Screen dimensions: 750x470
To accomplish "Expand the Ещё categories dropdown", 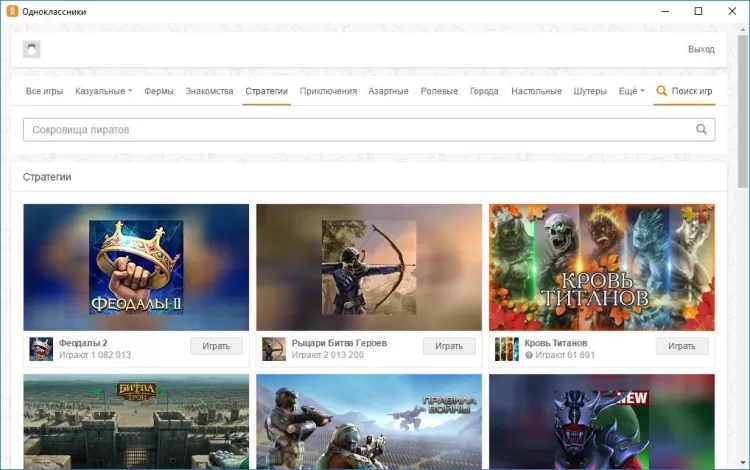I will tap(631, 91).
